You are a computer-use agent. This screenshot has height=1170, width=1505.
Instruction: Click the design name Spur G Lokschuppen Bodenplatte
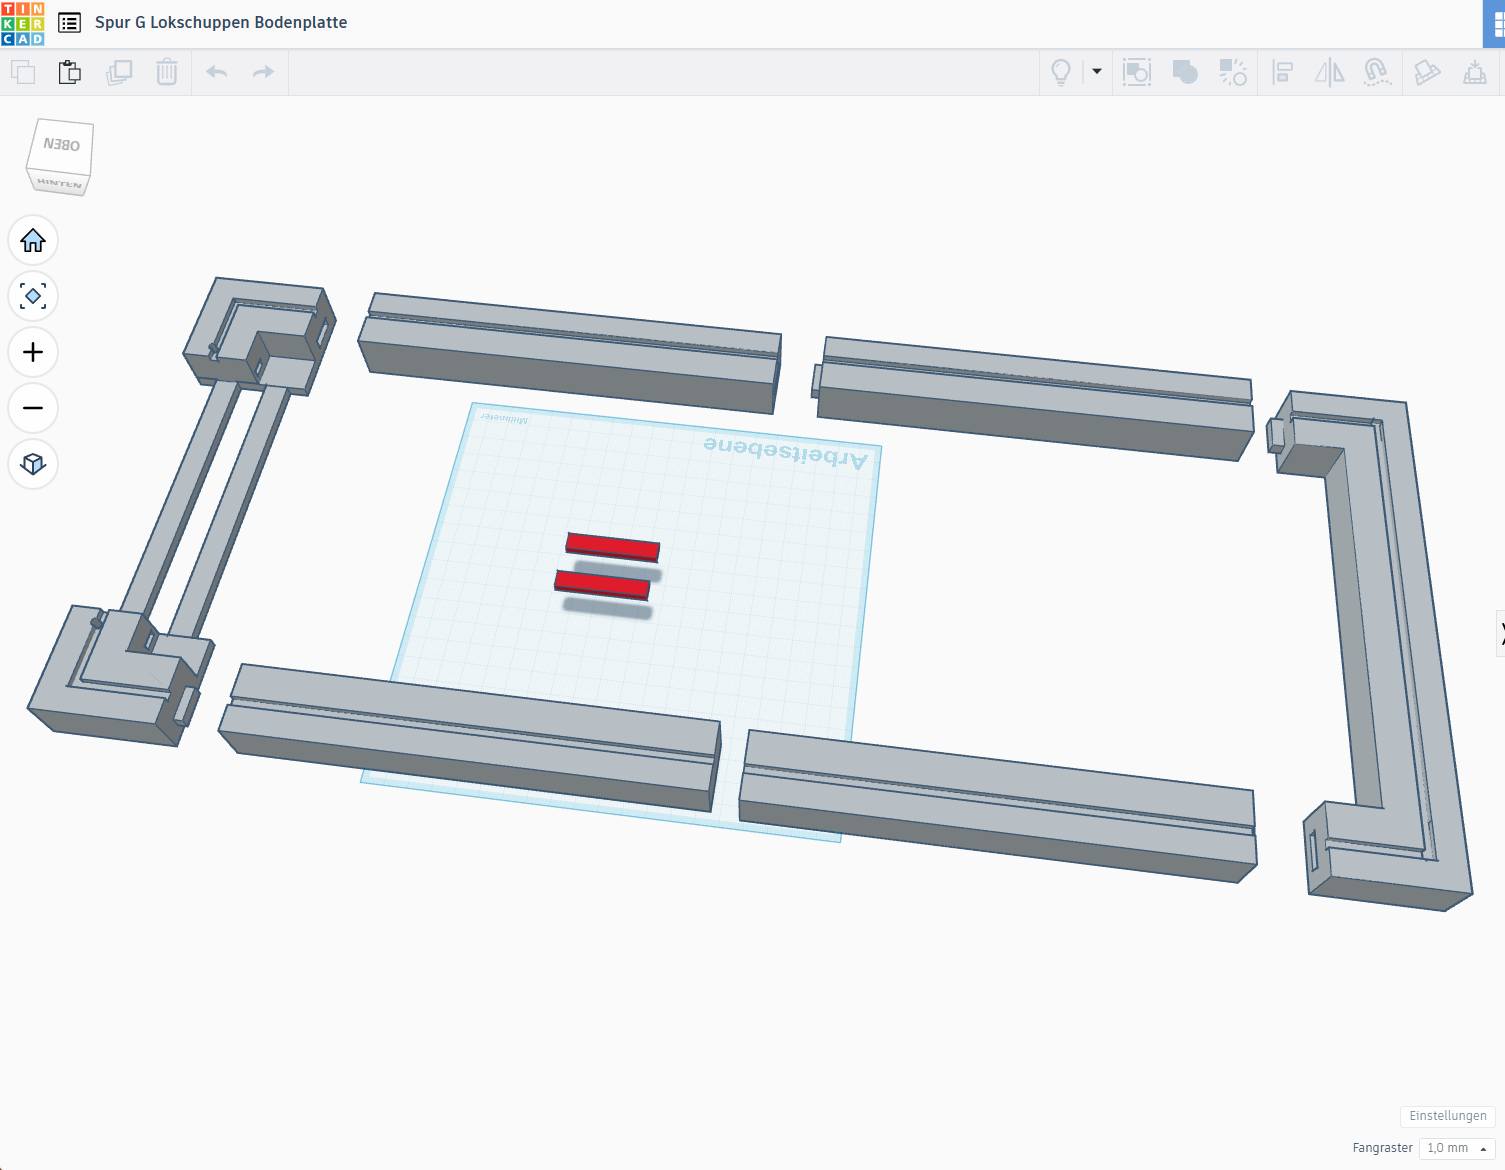click(221, 23)
